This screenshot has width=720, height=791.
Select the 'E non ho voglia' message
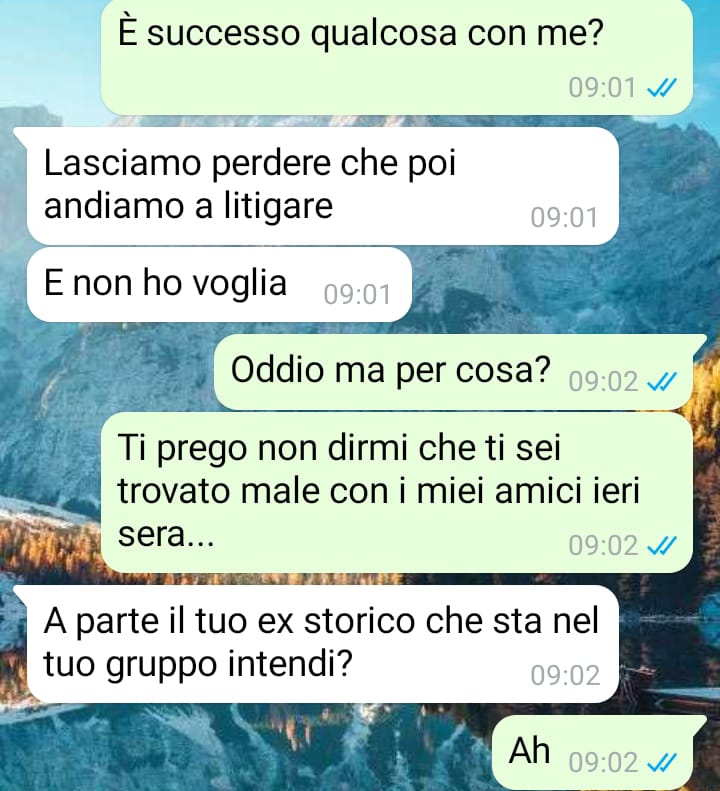(219, 285)
